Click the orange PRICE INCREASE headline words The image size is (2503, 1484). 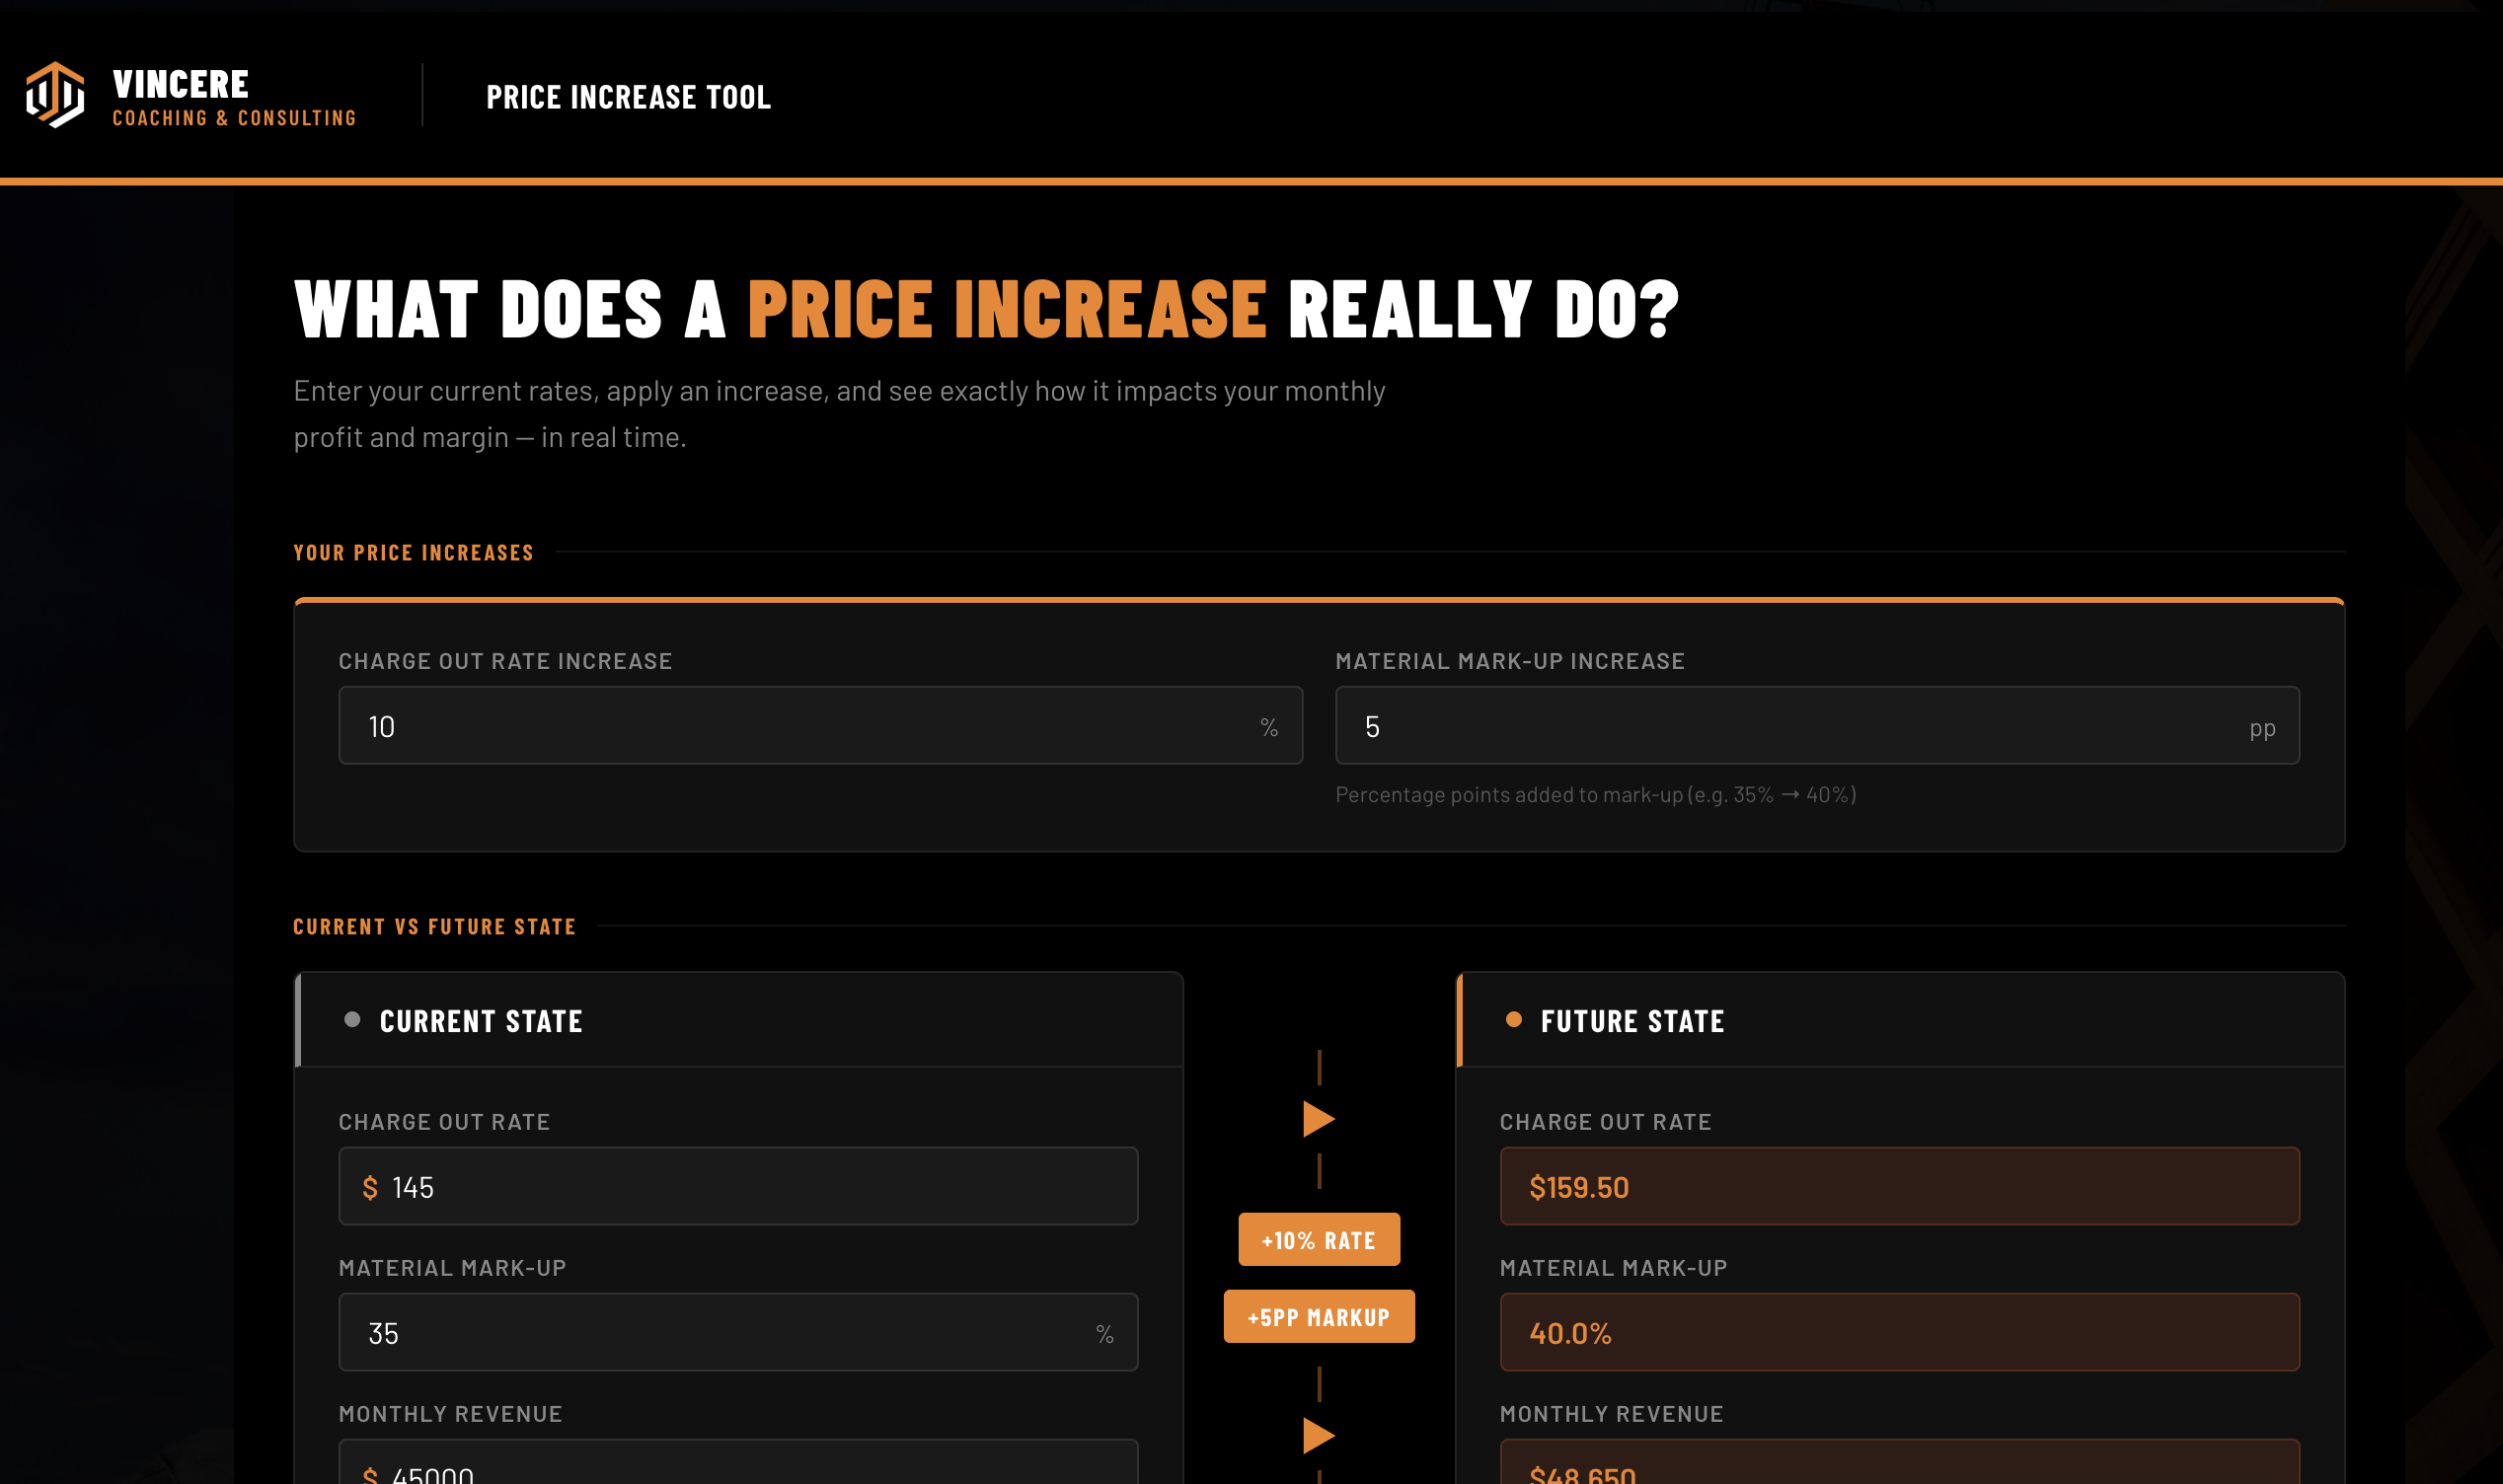click(x=1007, y=309)
